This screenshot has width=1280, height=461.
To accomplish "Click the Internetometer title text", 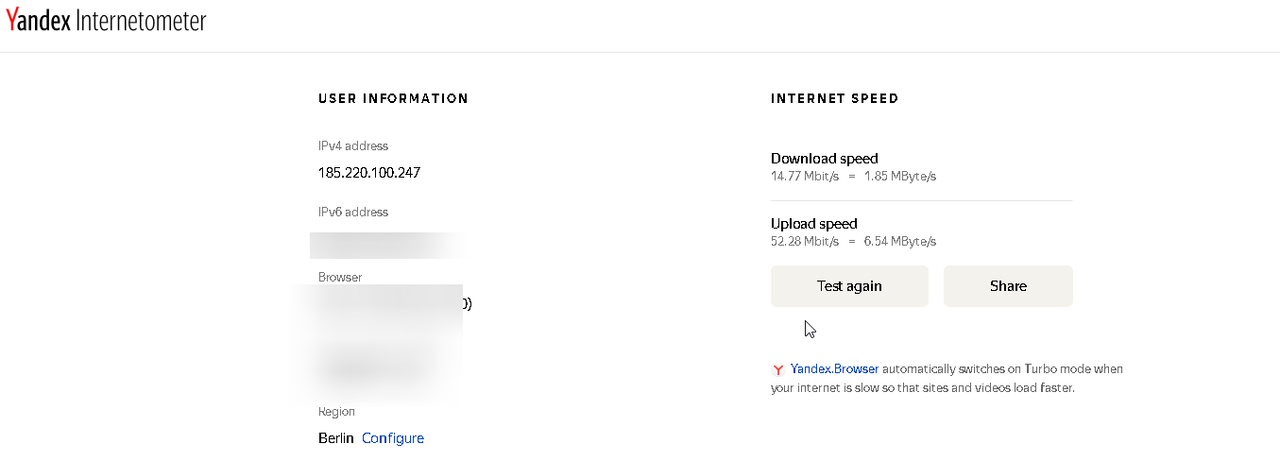I will (x=141, y=21).
